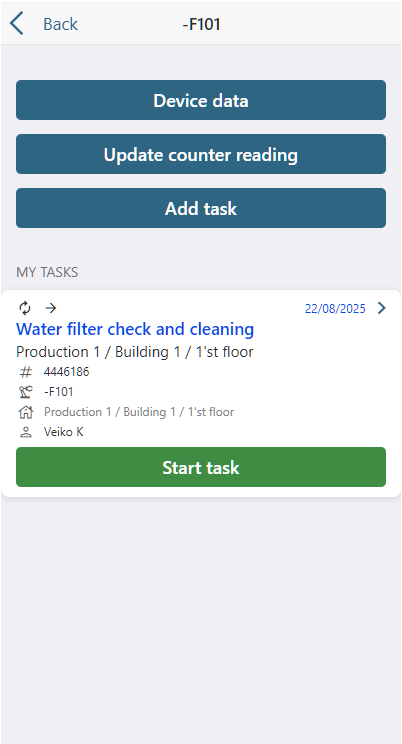Start the water filter task
Viewport: 402px width, 744px height.
(x=201, y=467)
